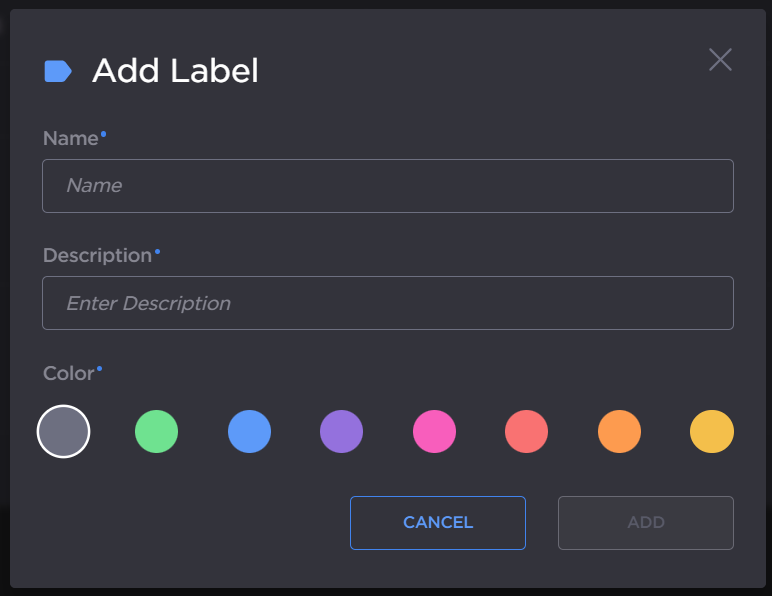Choose the blue color swatch
The height and width of the screenshot is (596, 772).
[x=249, y=432]
